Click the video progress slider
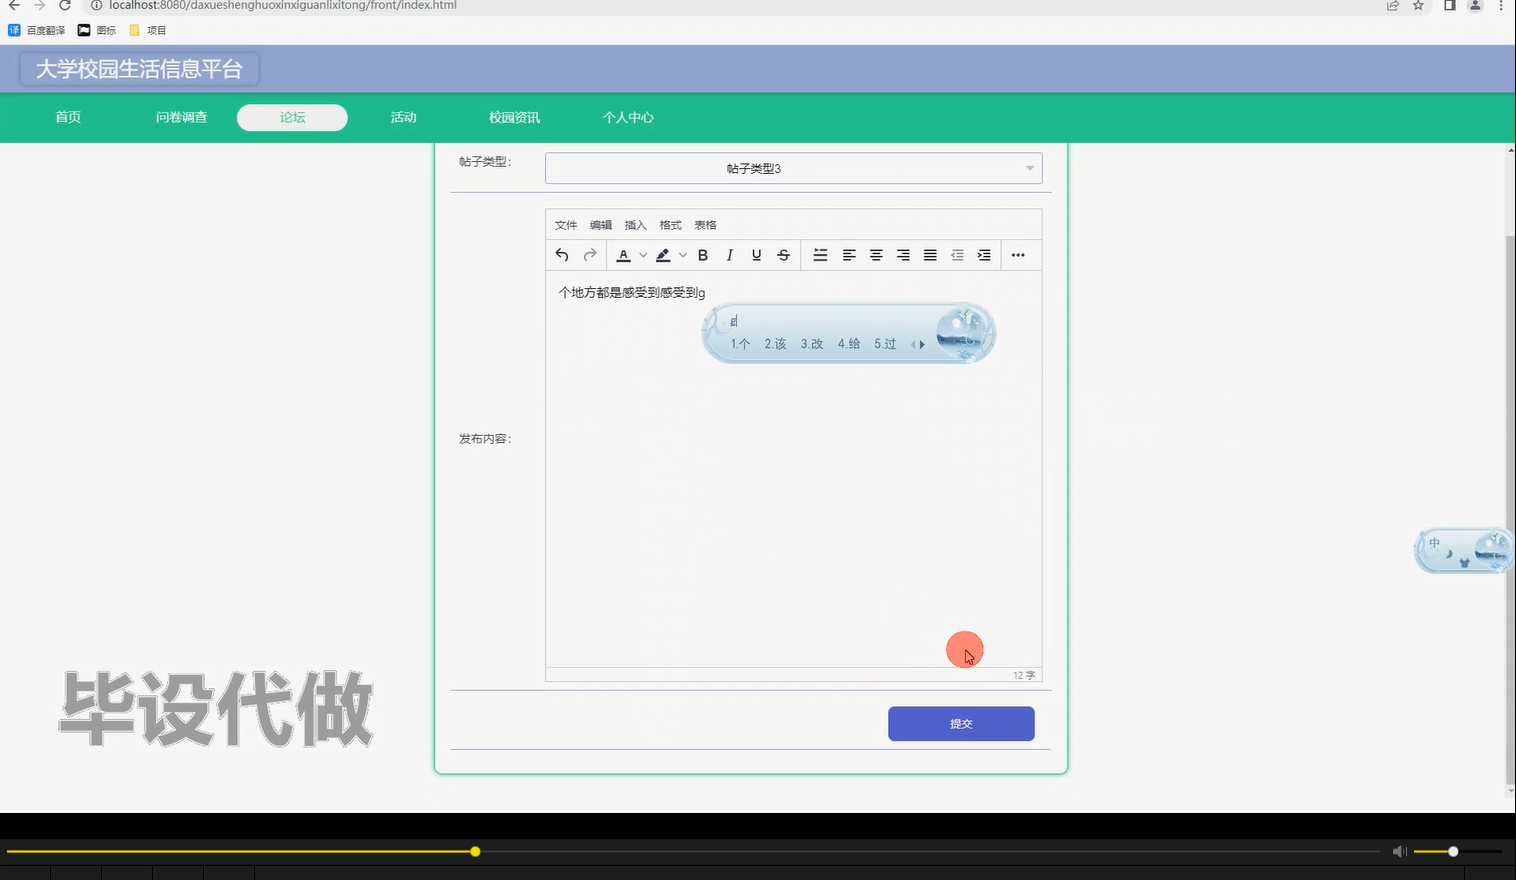The height and width of the screenshot is (880, 1516). tap(474, 851)
